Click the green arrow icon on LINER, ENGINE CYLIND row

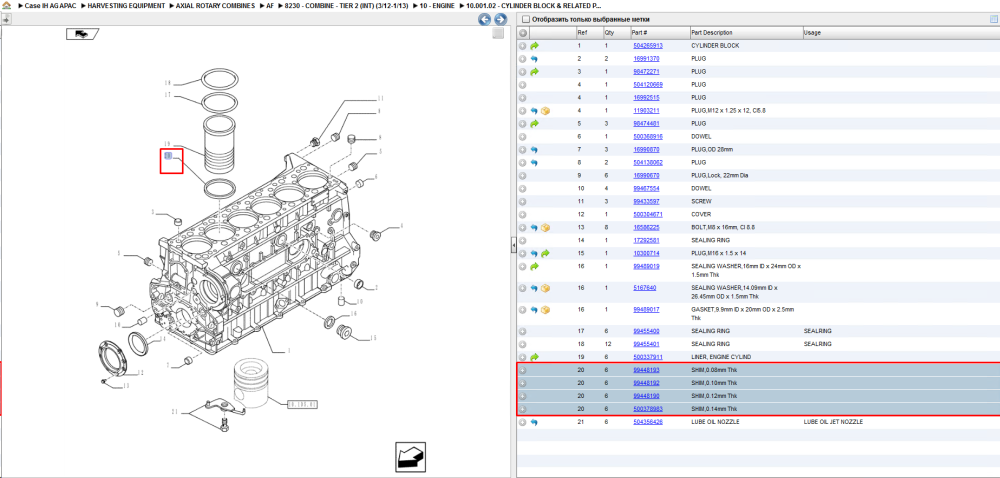pyautogui.click(x=534, y=357)
